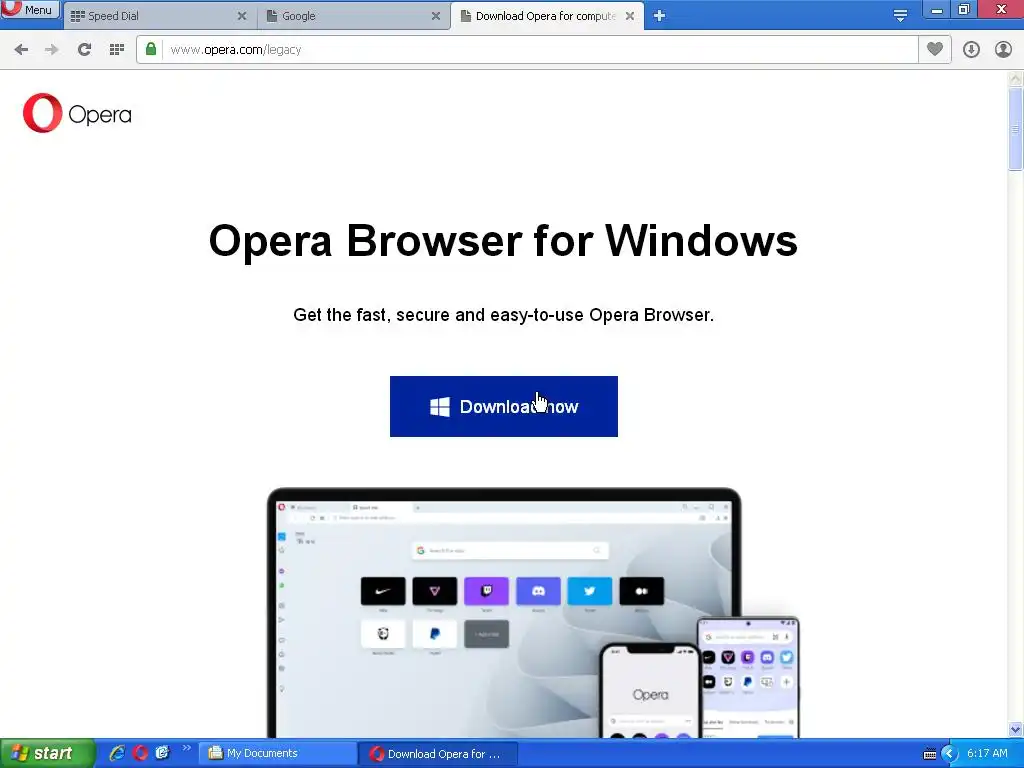Close the Download Opera tab
1024x768 pixels.
click(630, 16)
